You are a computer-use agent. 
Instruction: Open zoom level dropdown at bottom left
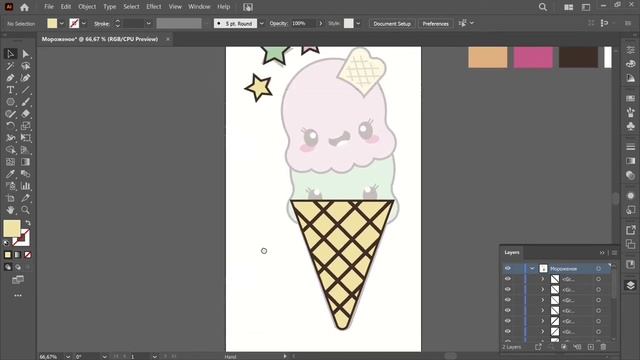point(68,357)
